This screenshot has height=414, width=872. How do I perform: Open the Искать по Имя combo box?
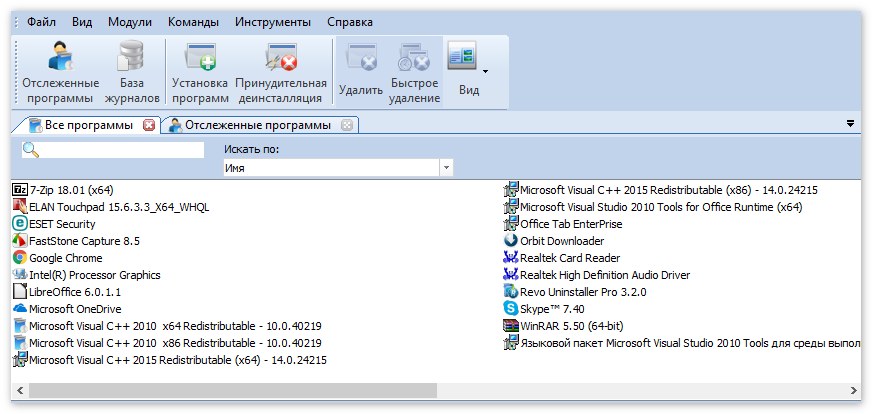tap(338, 167)
